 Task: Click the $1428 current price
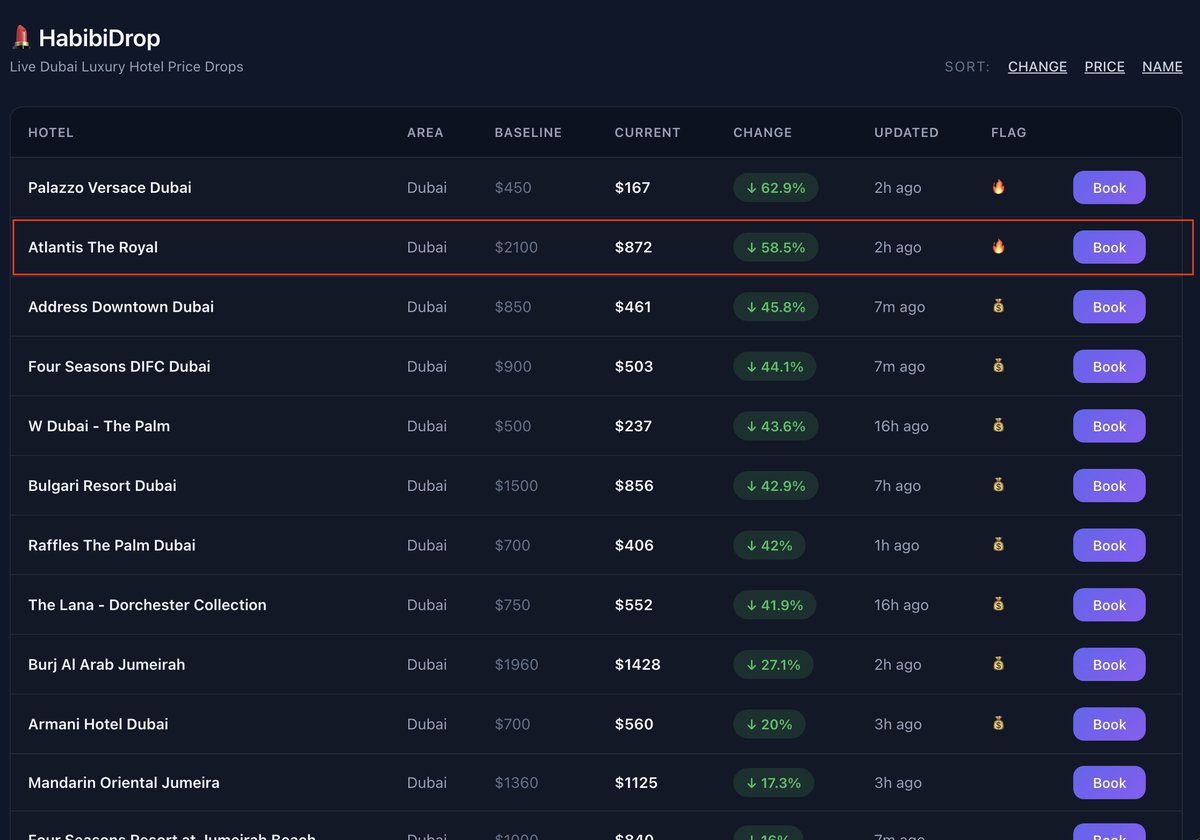pyautogui.click(x=638, y=664)
